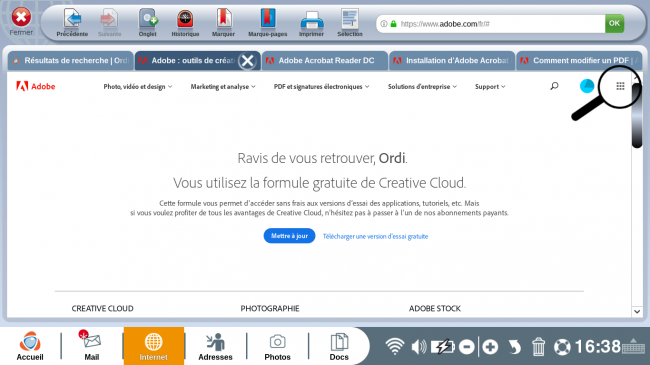This screenshot has width=650, height=365.
Task: Click the green OK button
Action: (x=614, y=24)
